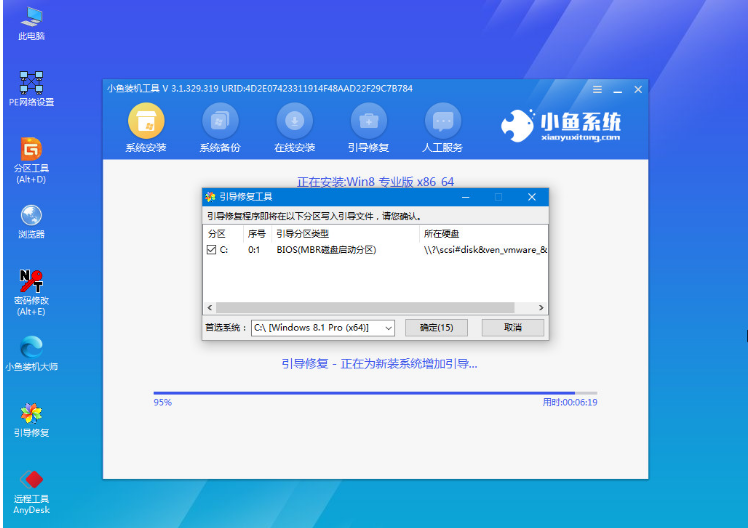
Task: Open 分区工具 desktop icon
Action: [x=31, y=150]
